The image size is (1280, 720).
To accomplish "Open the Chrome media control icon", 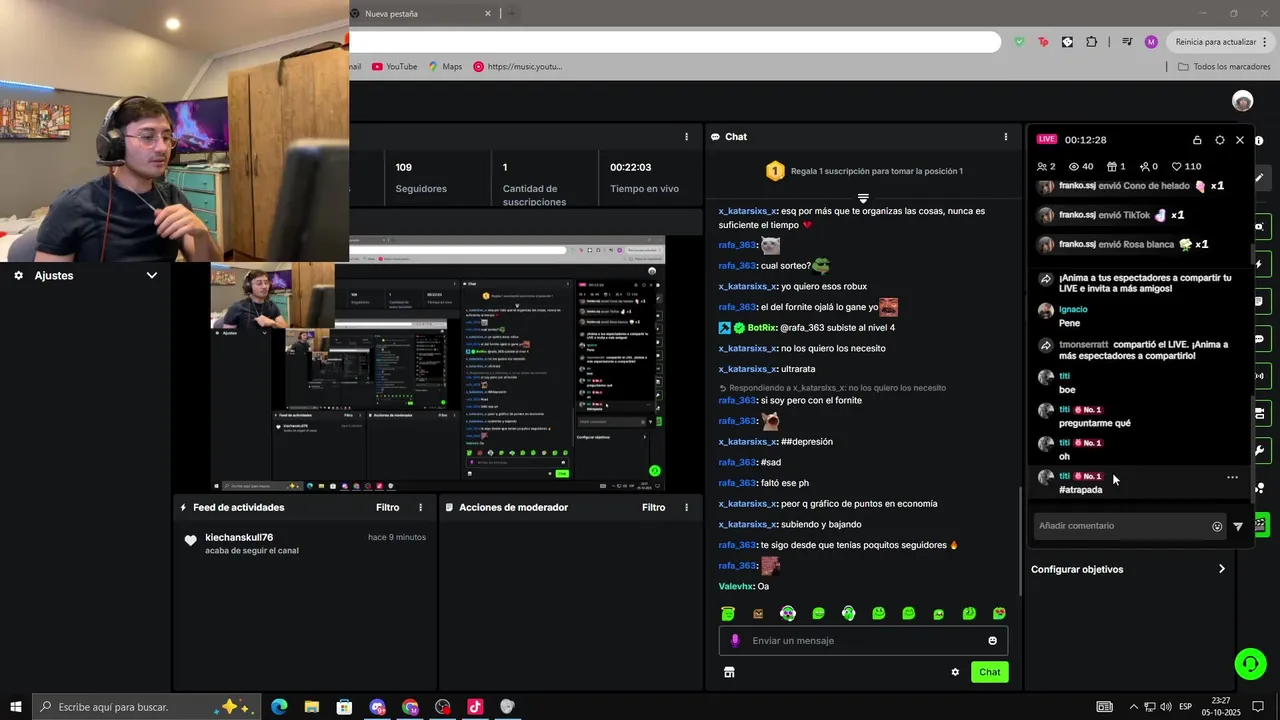I will tap(1127, 42).
